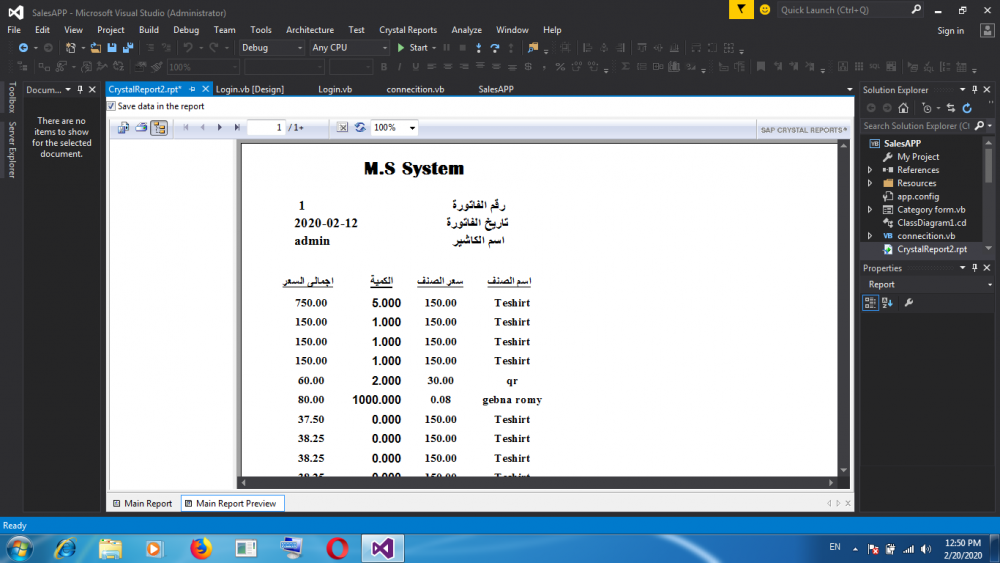The height and width of the screenshot is (563, 1000).
Task: Toggle the group tree panel button
Action: [x=159, y=128]
